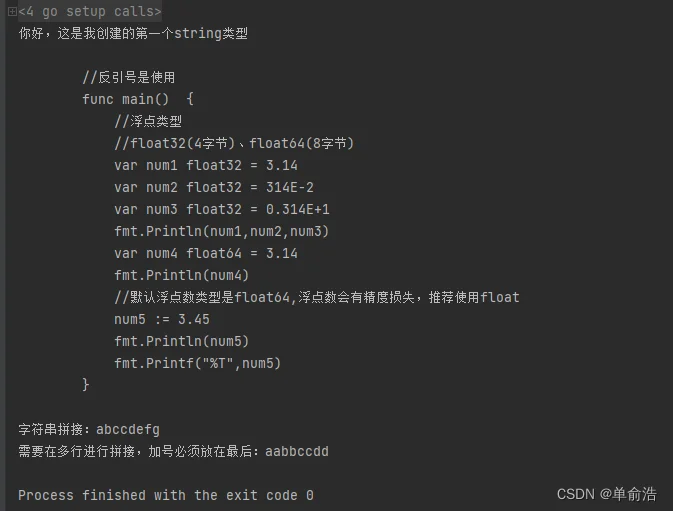Expand the folded go setup calls plus icon
Viewport: 673px width, 511px height.
(8, 11)
